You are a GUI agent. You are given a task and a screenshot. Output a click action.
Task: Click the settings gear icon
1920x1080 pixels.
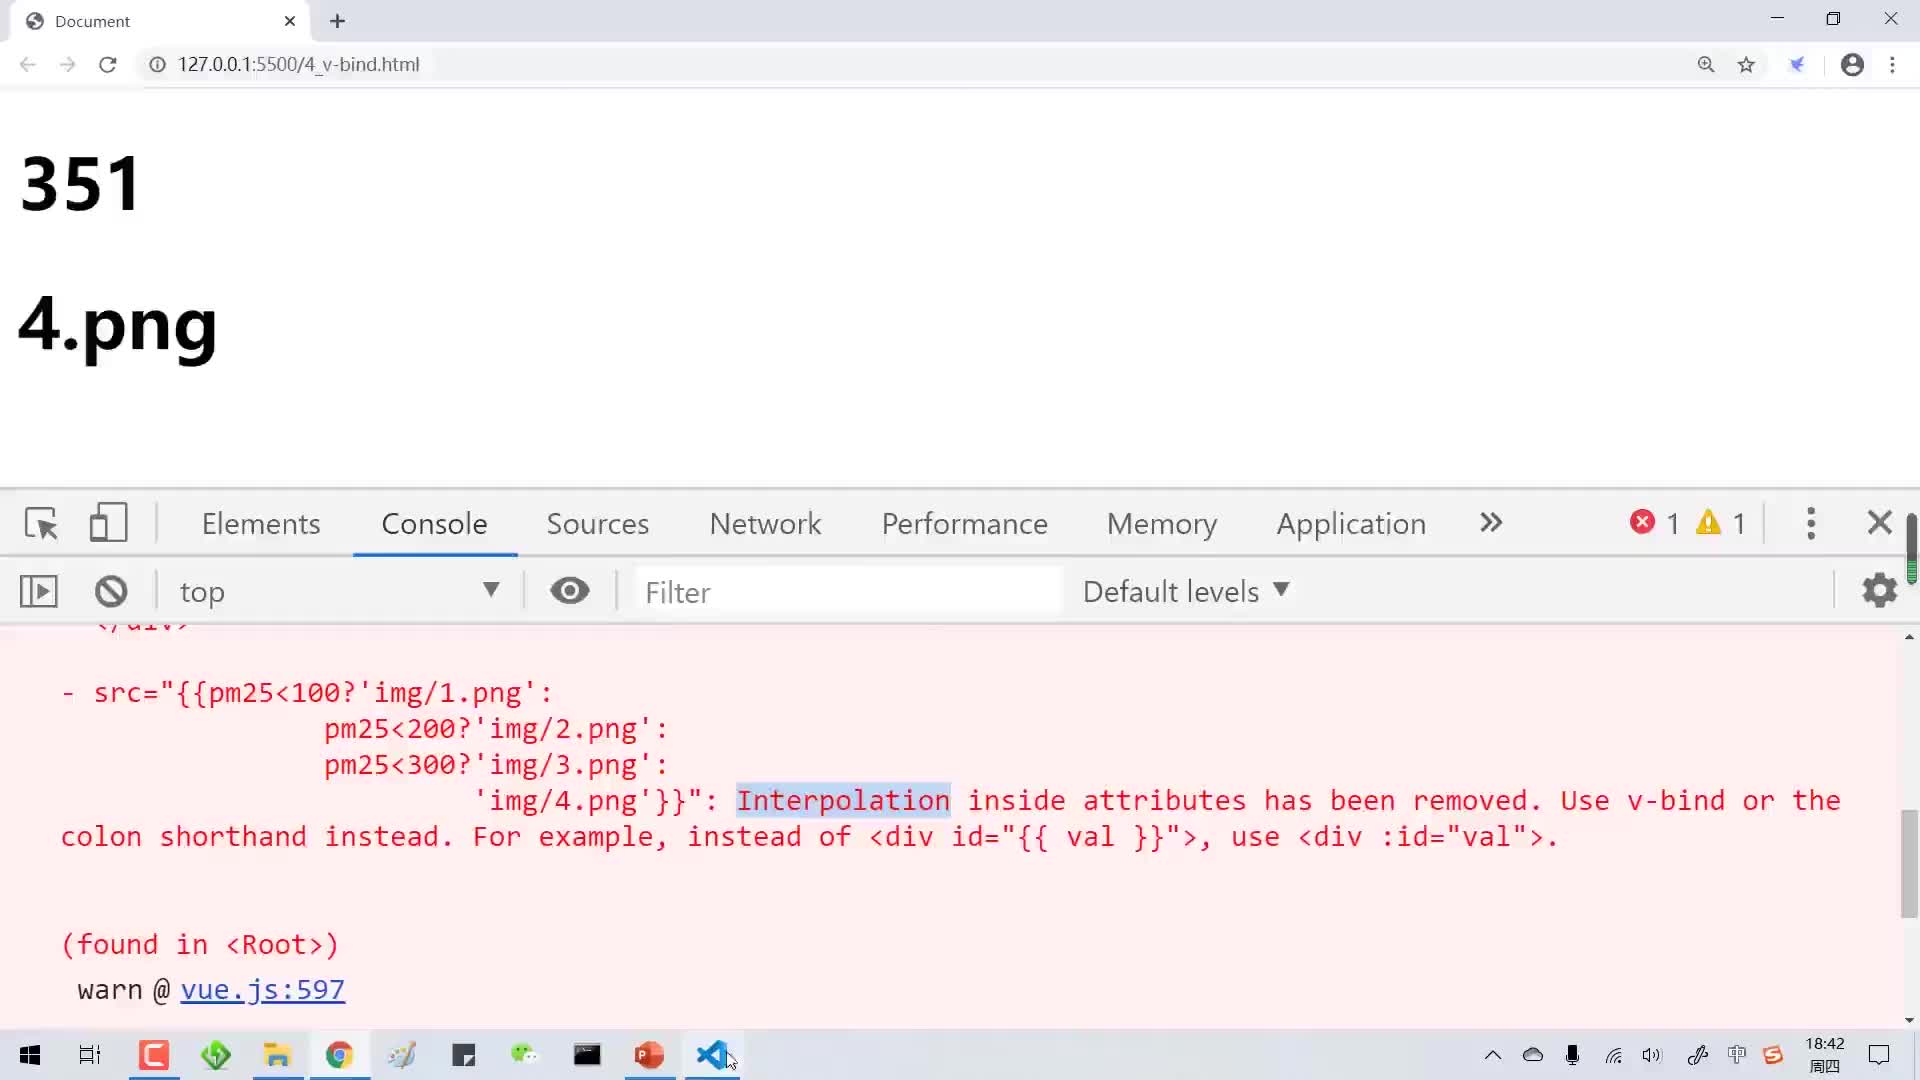tap(1880, 592)
